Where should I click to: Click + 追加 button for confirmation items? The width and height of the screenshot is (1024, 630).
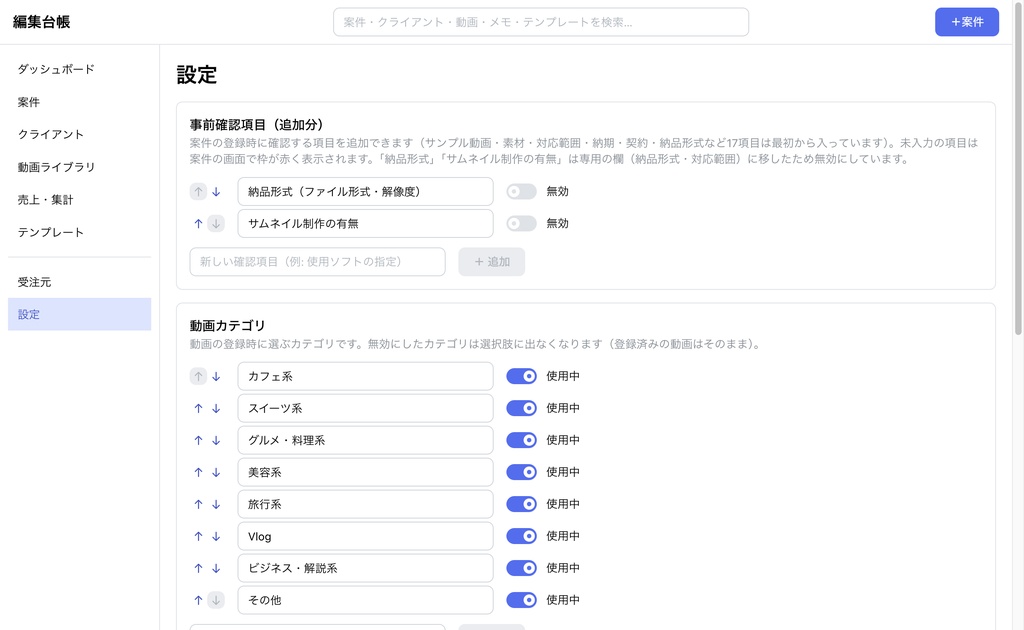coord(492,262)
